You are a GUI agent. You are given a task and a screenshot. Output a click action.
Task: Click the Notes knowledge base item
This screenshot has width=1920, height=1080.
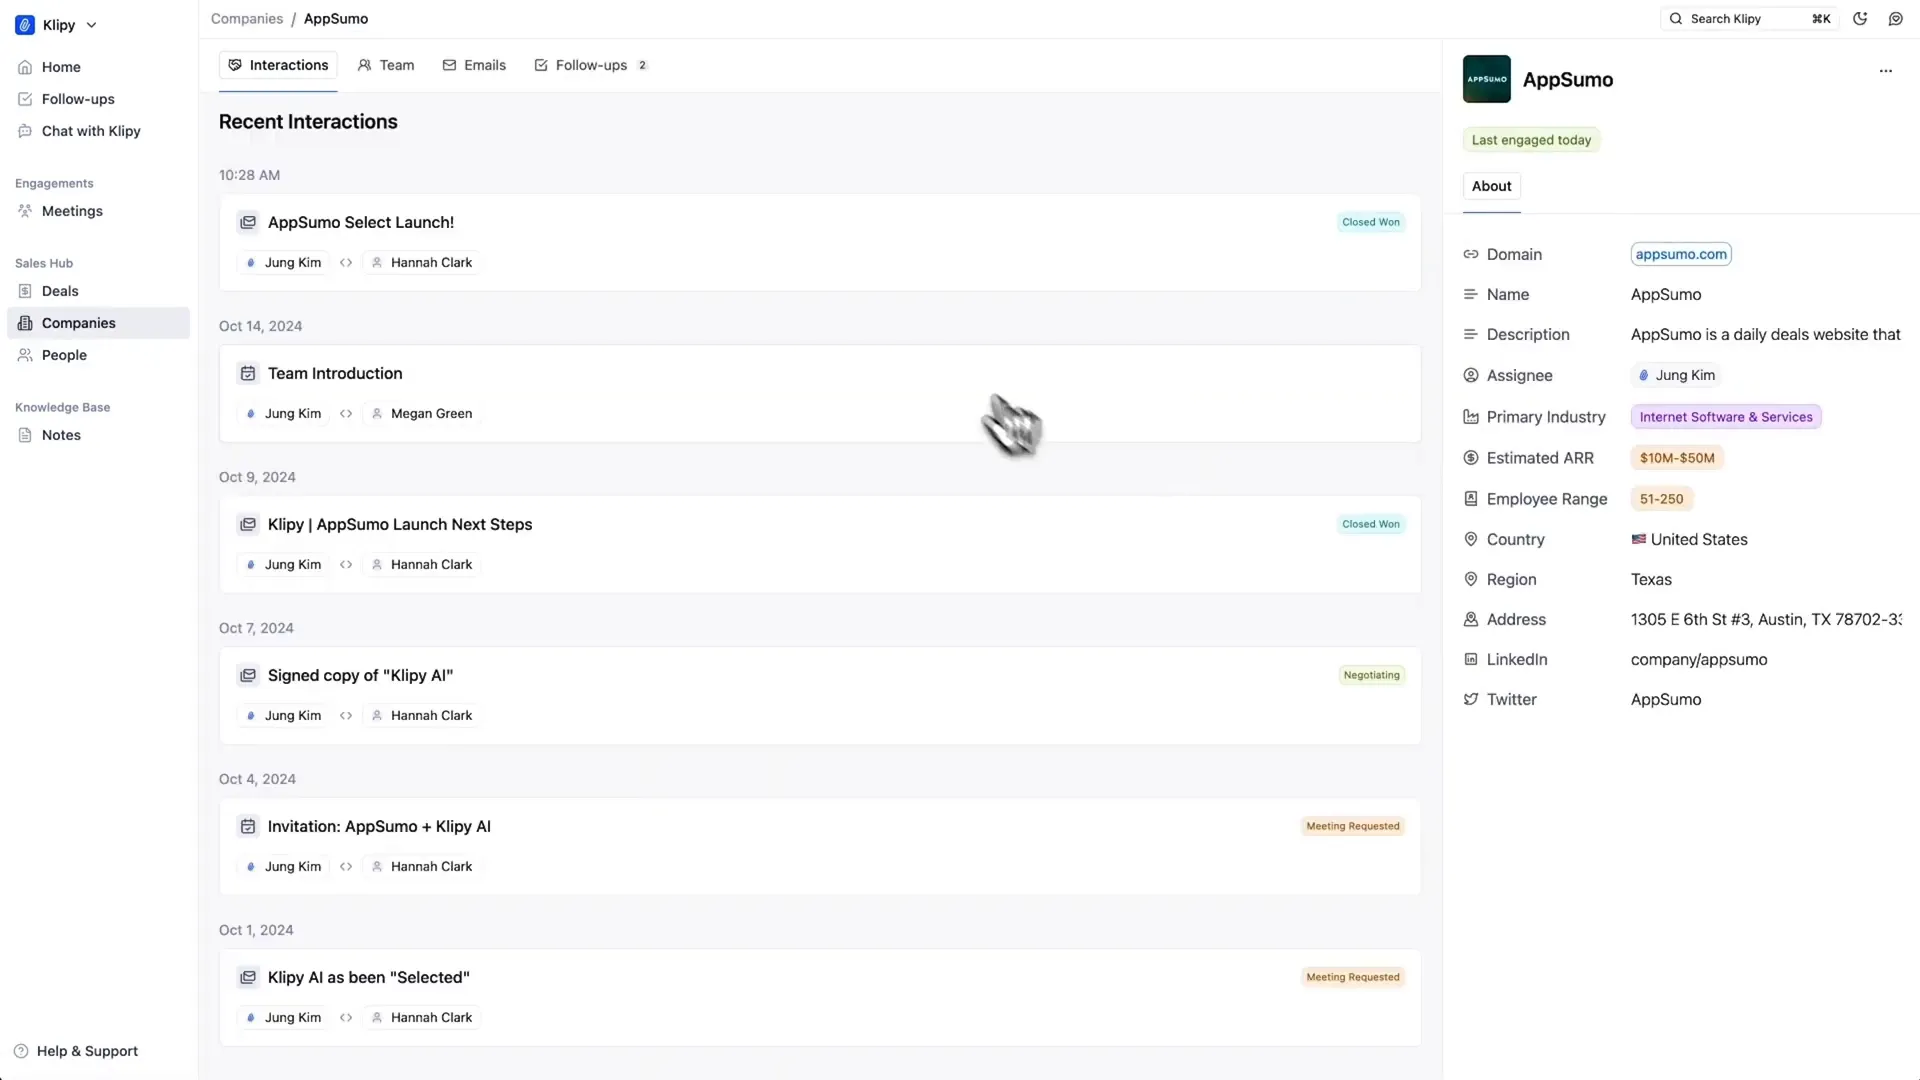pos(61,434)
